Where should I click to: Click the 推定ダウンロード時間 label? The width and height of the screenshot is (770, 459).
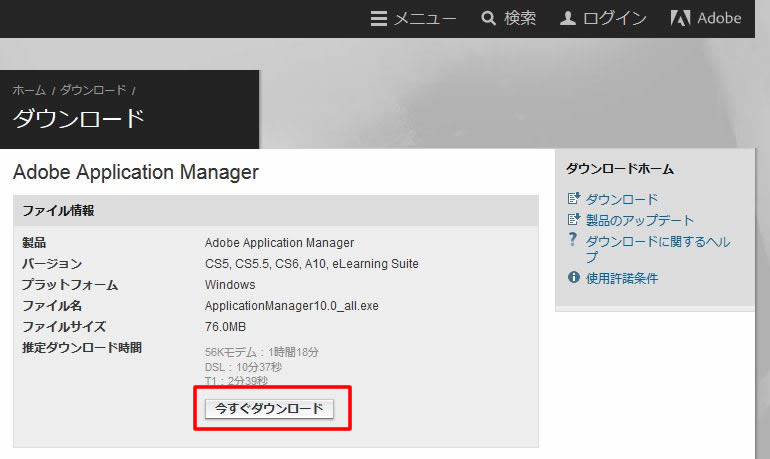82,348
